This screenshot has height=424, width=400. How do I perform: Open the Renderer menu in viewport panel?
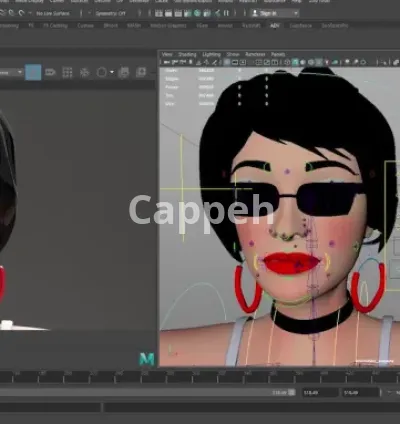255,54
